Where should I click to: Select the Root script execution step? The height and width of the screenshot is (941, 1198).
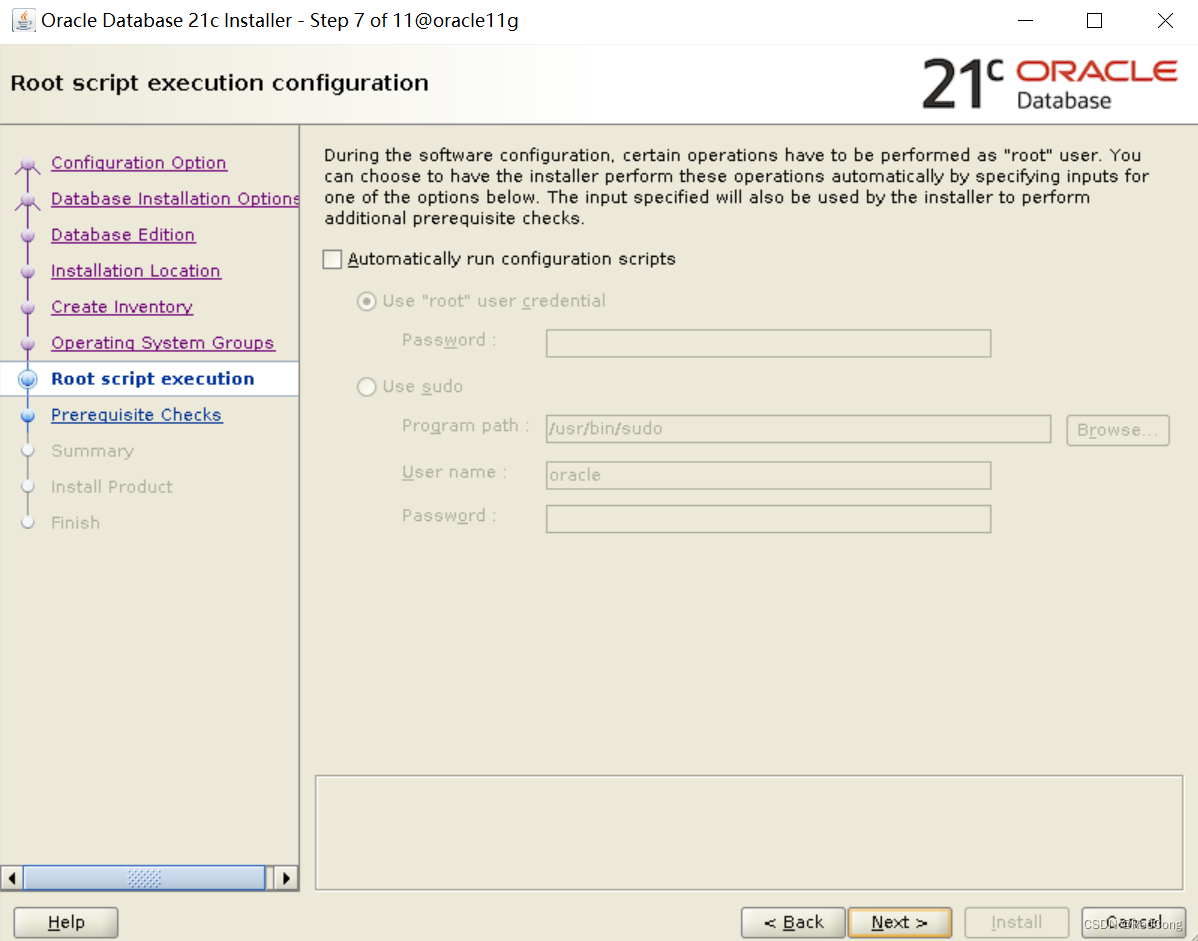pyautogui.click(x=153, y=378)
